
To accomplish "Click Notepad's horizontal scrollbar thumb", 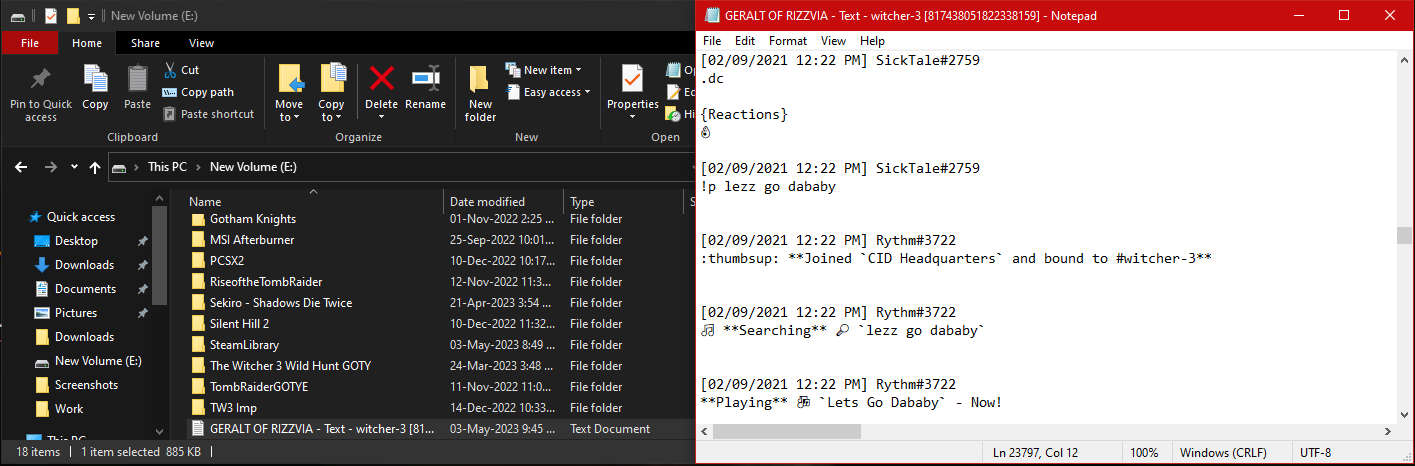I will coord(787,431).
